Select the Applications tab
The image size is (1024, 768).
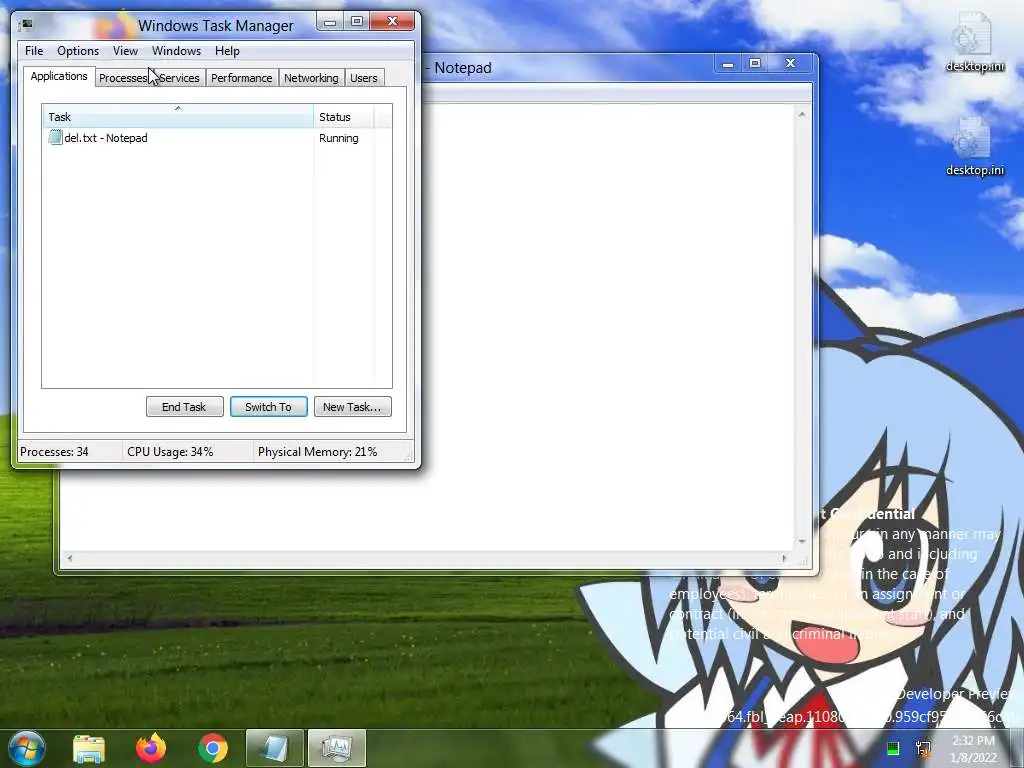click(59, 76)
